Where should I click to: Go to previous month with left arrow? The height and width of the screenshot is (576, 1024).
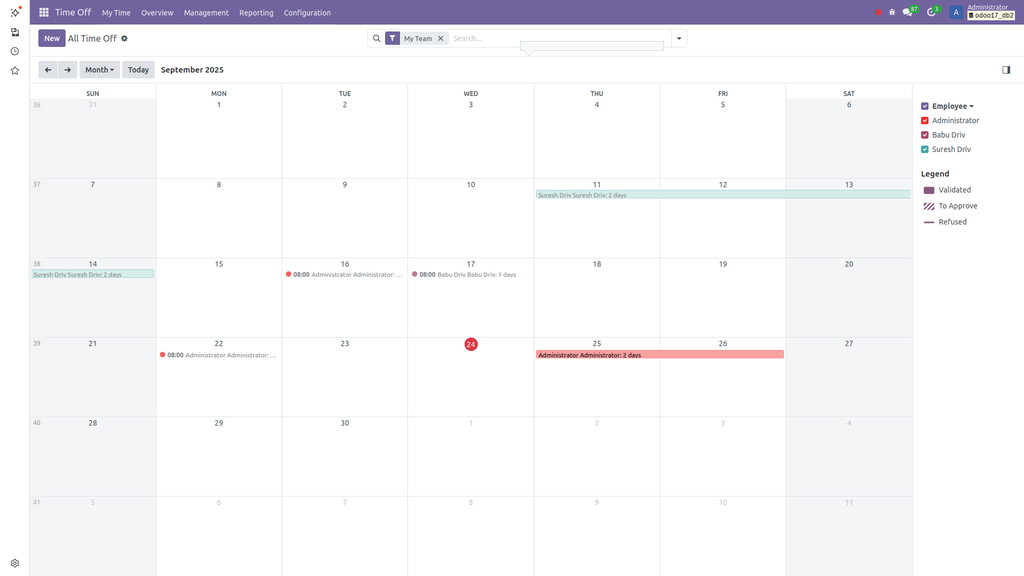coord(48,70)
